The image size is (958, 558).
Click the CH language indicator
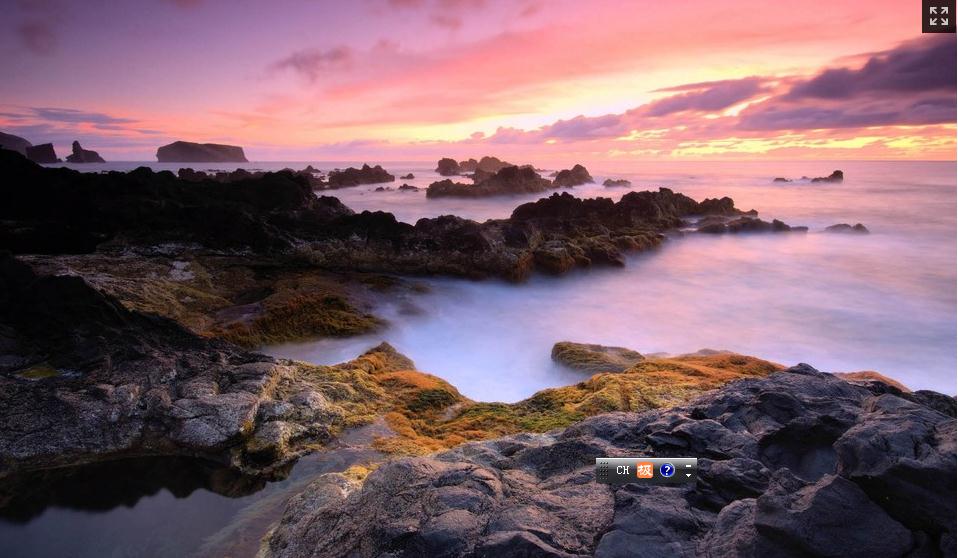pos(623,470)
